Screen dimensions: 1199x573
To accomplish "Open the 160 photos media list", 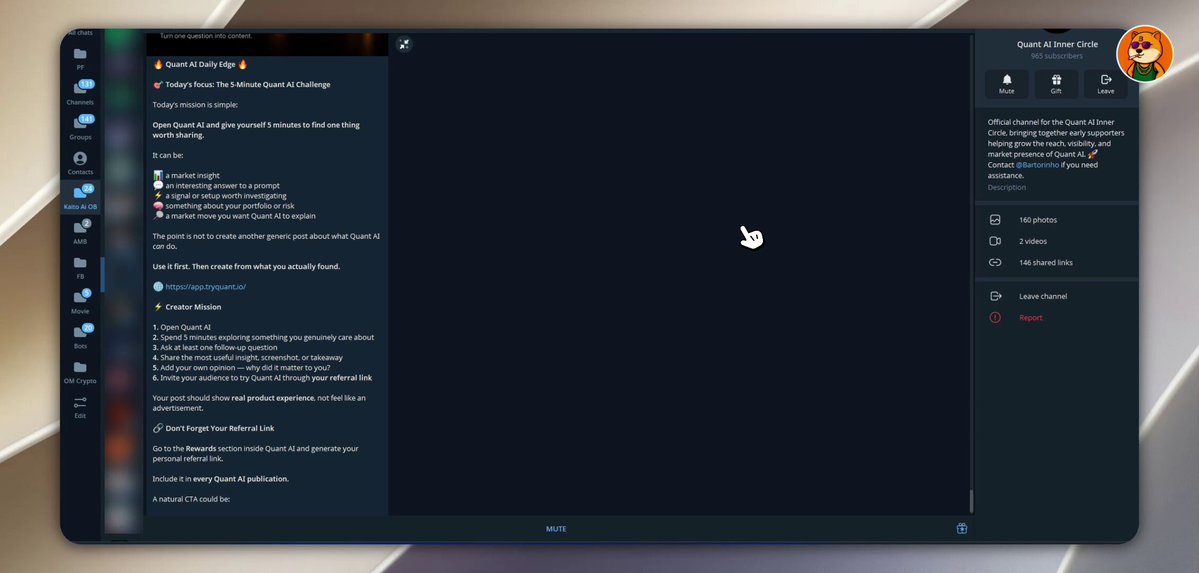I will [1056, 220].
